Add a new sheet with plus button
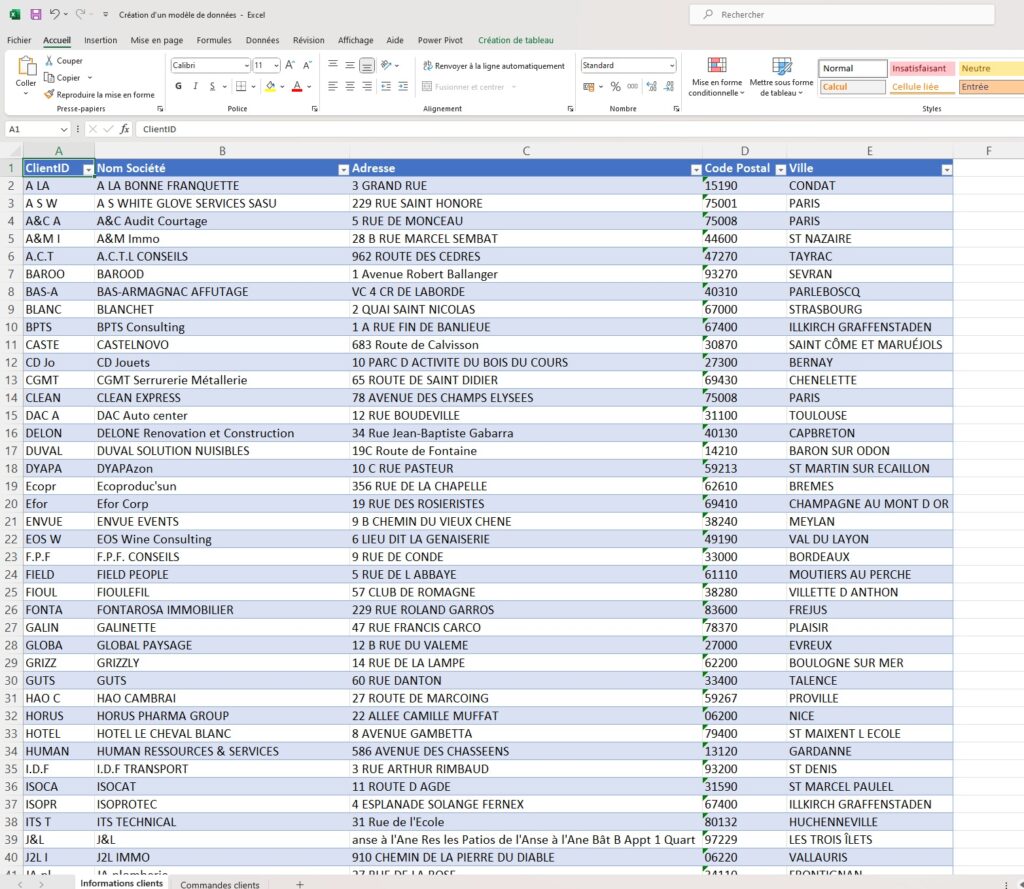 click(x=300, y=884)
